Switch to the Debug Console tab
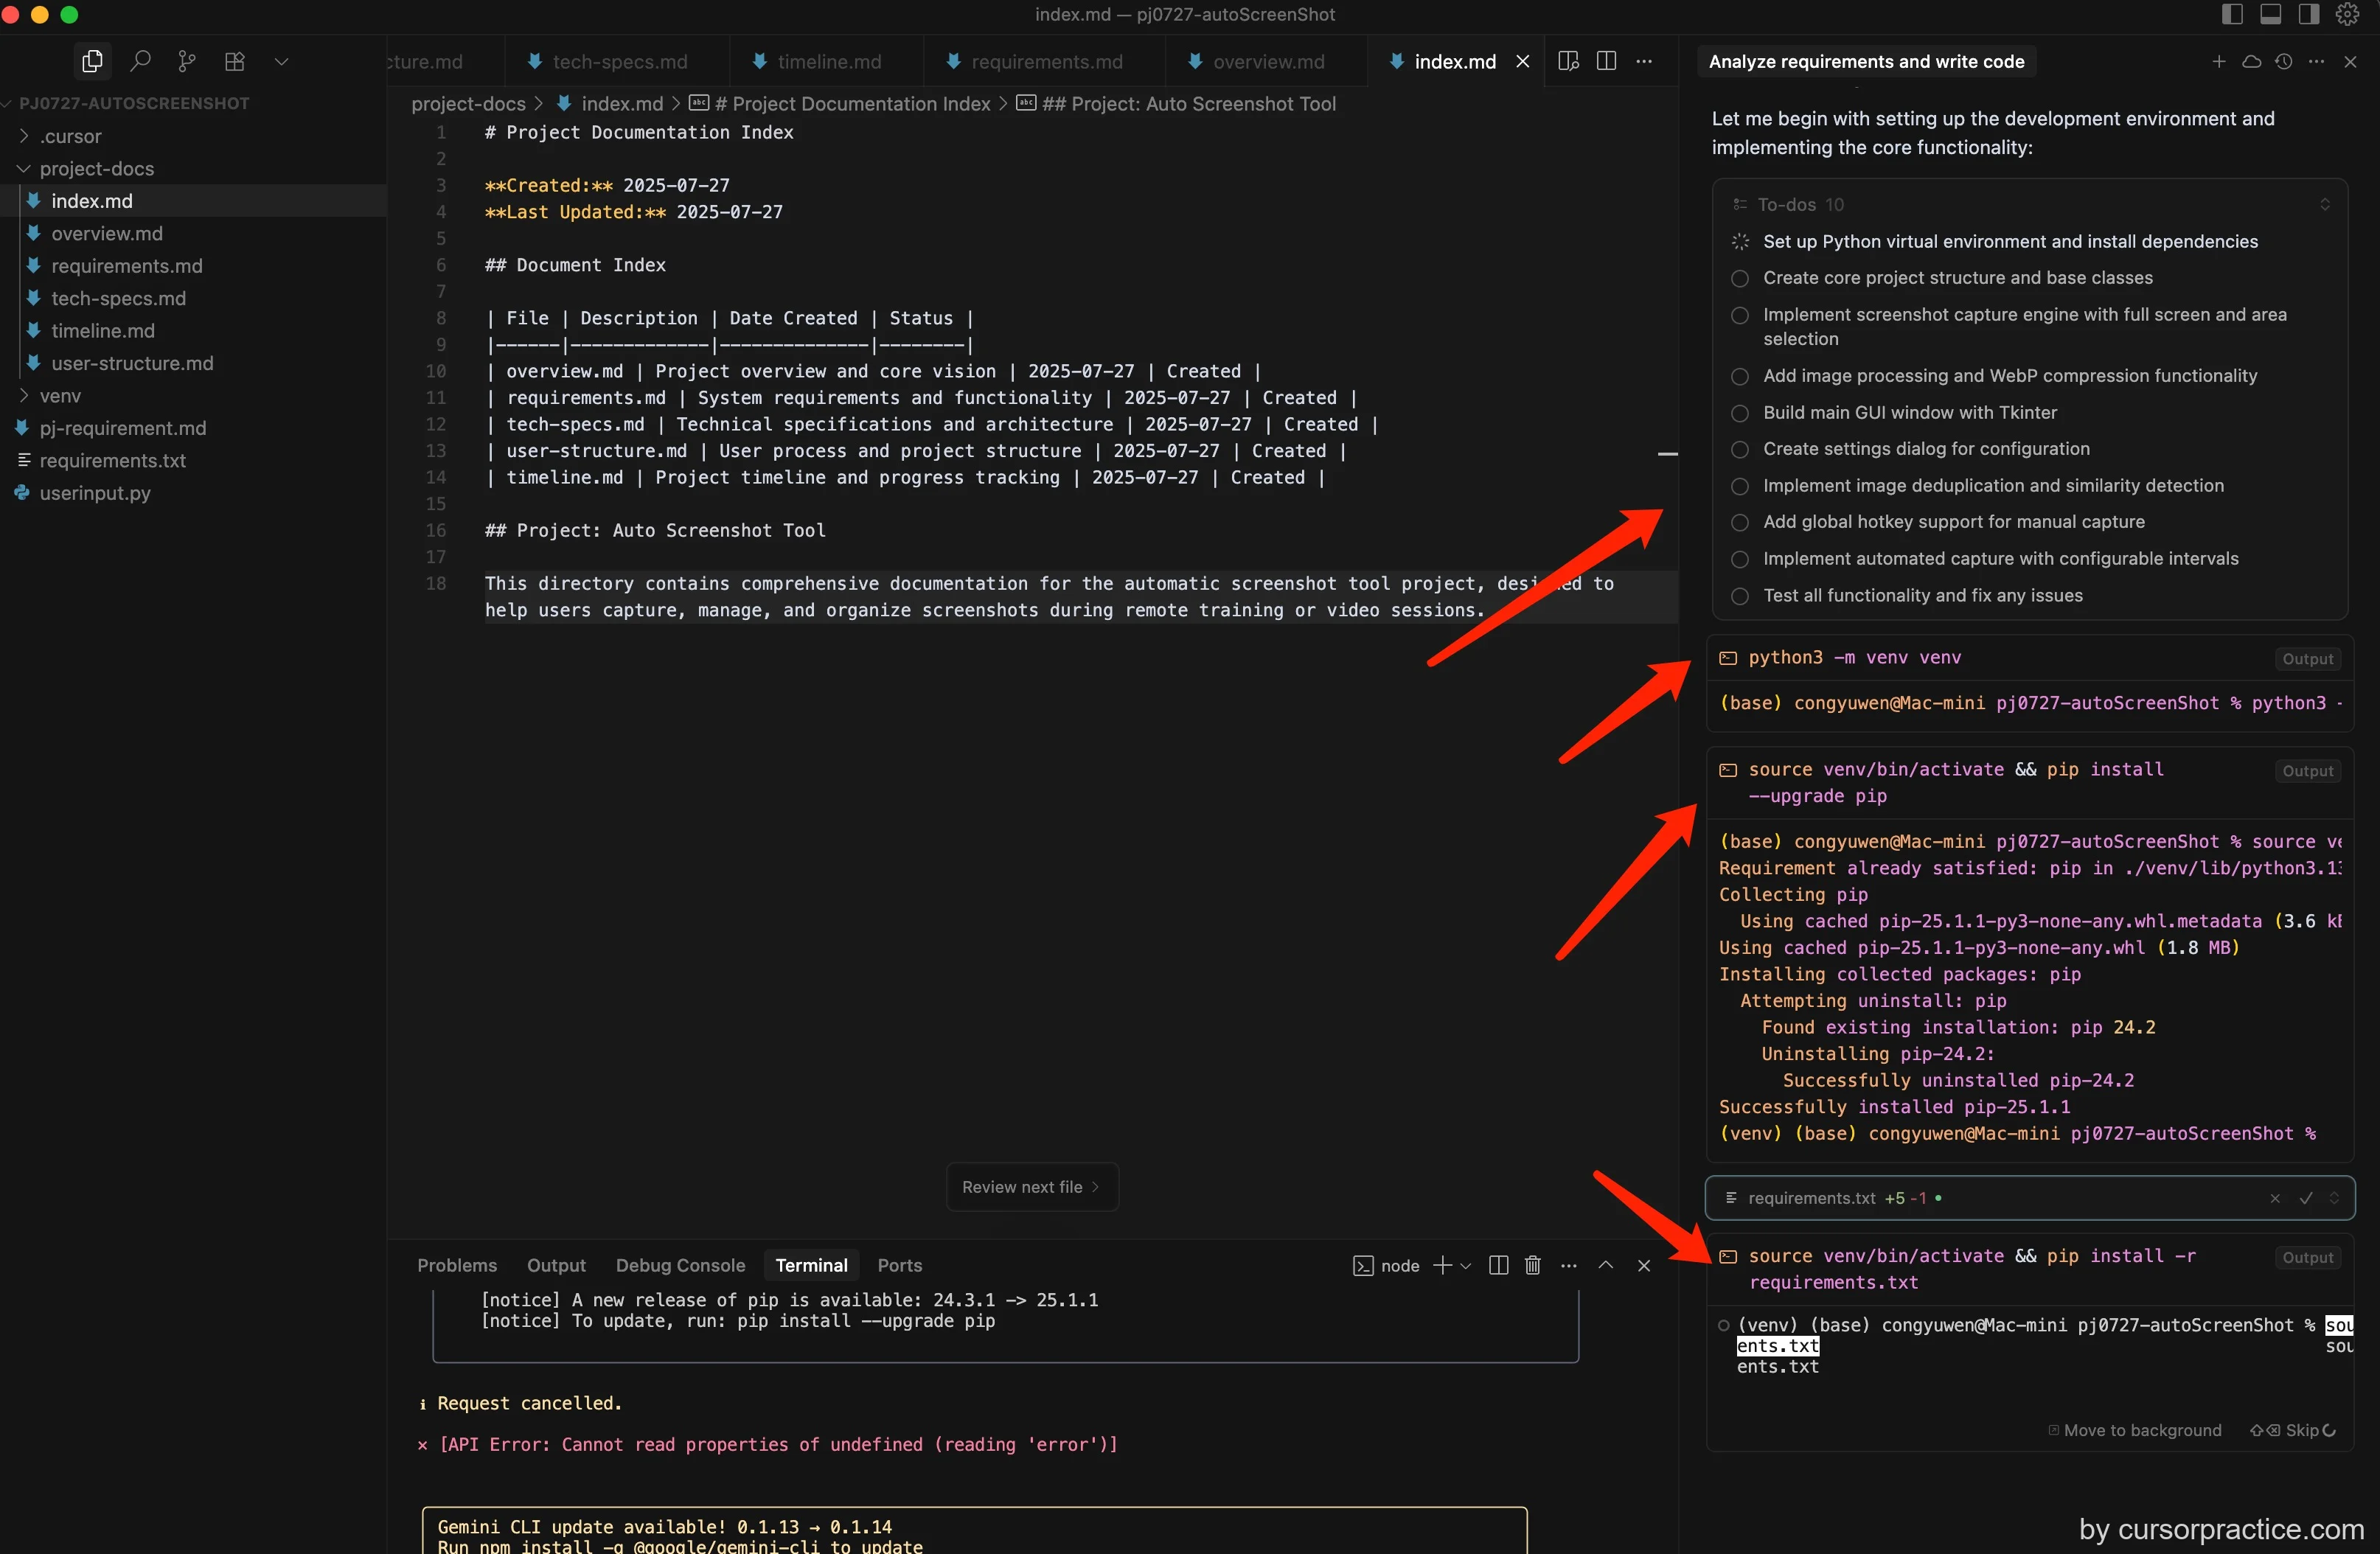The width and height of the screenshot is (2380, 1554). click(x=680, y=1265)
